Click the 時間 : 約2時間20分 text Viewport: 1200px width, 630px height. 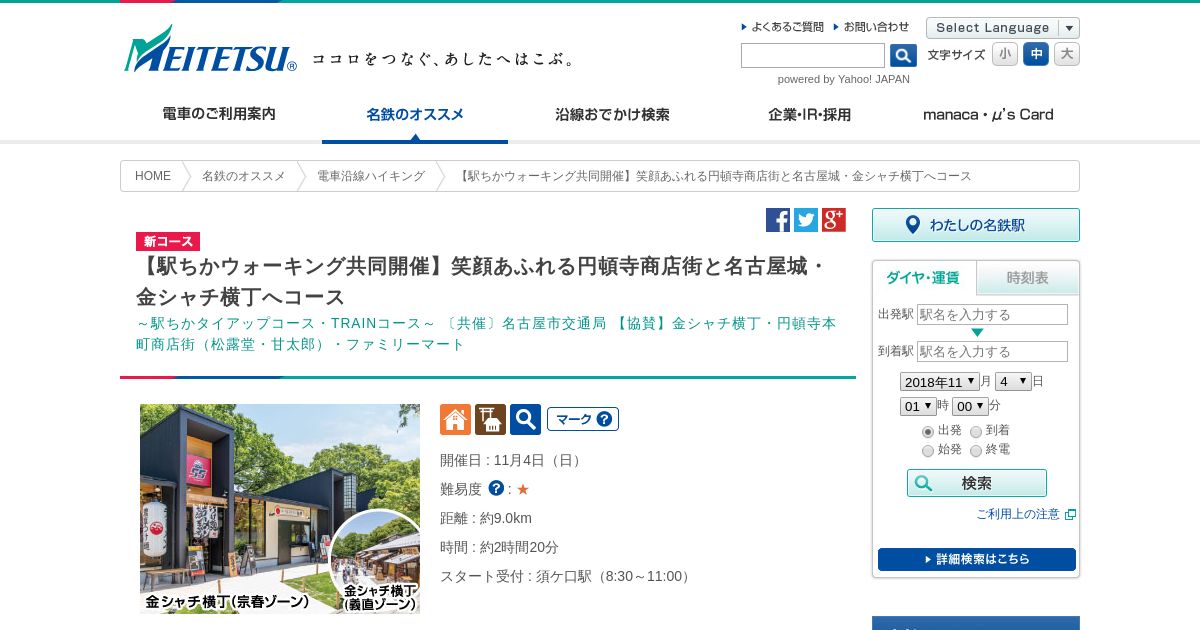499,547
